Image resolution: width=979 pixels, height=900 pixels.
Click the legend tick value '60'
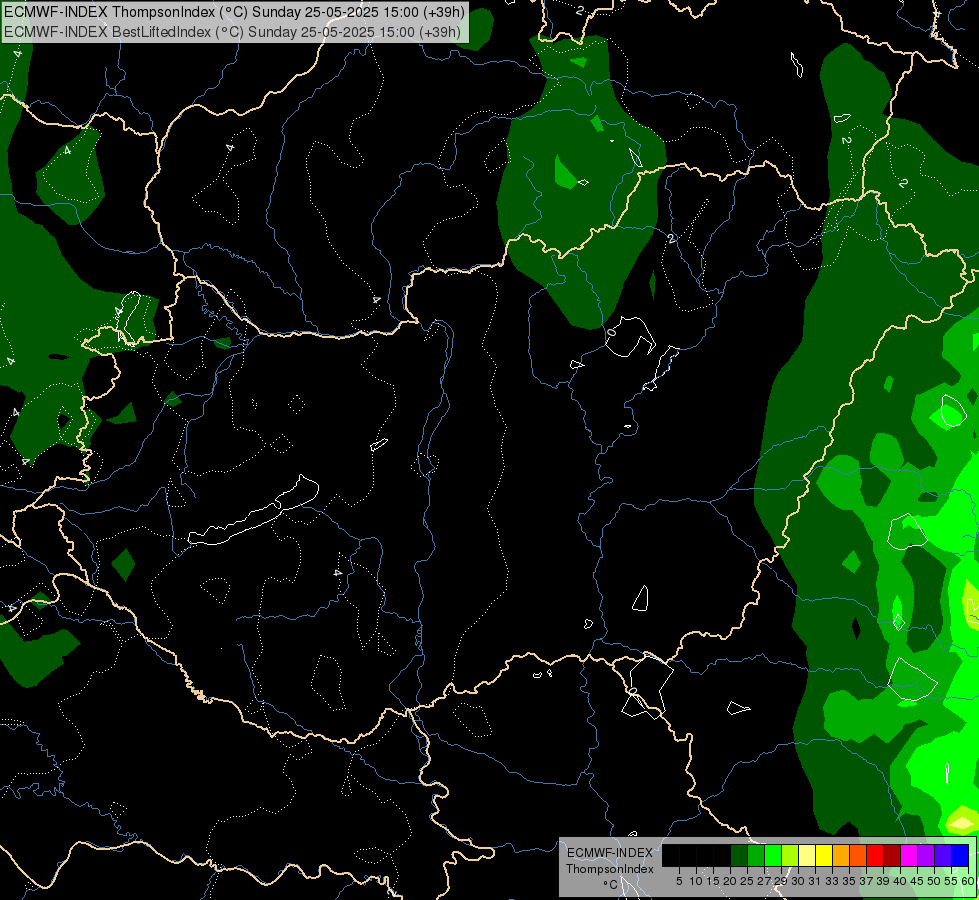coord(968,881)
